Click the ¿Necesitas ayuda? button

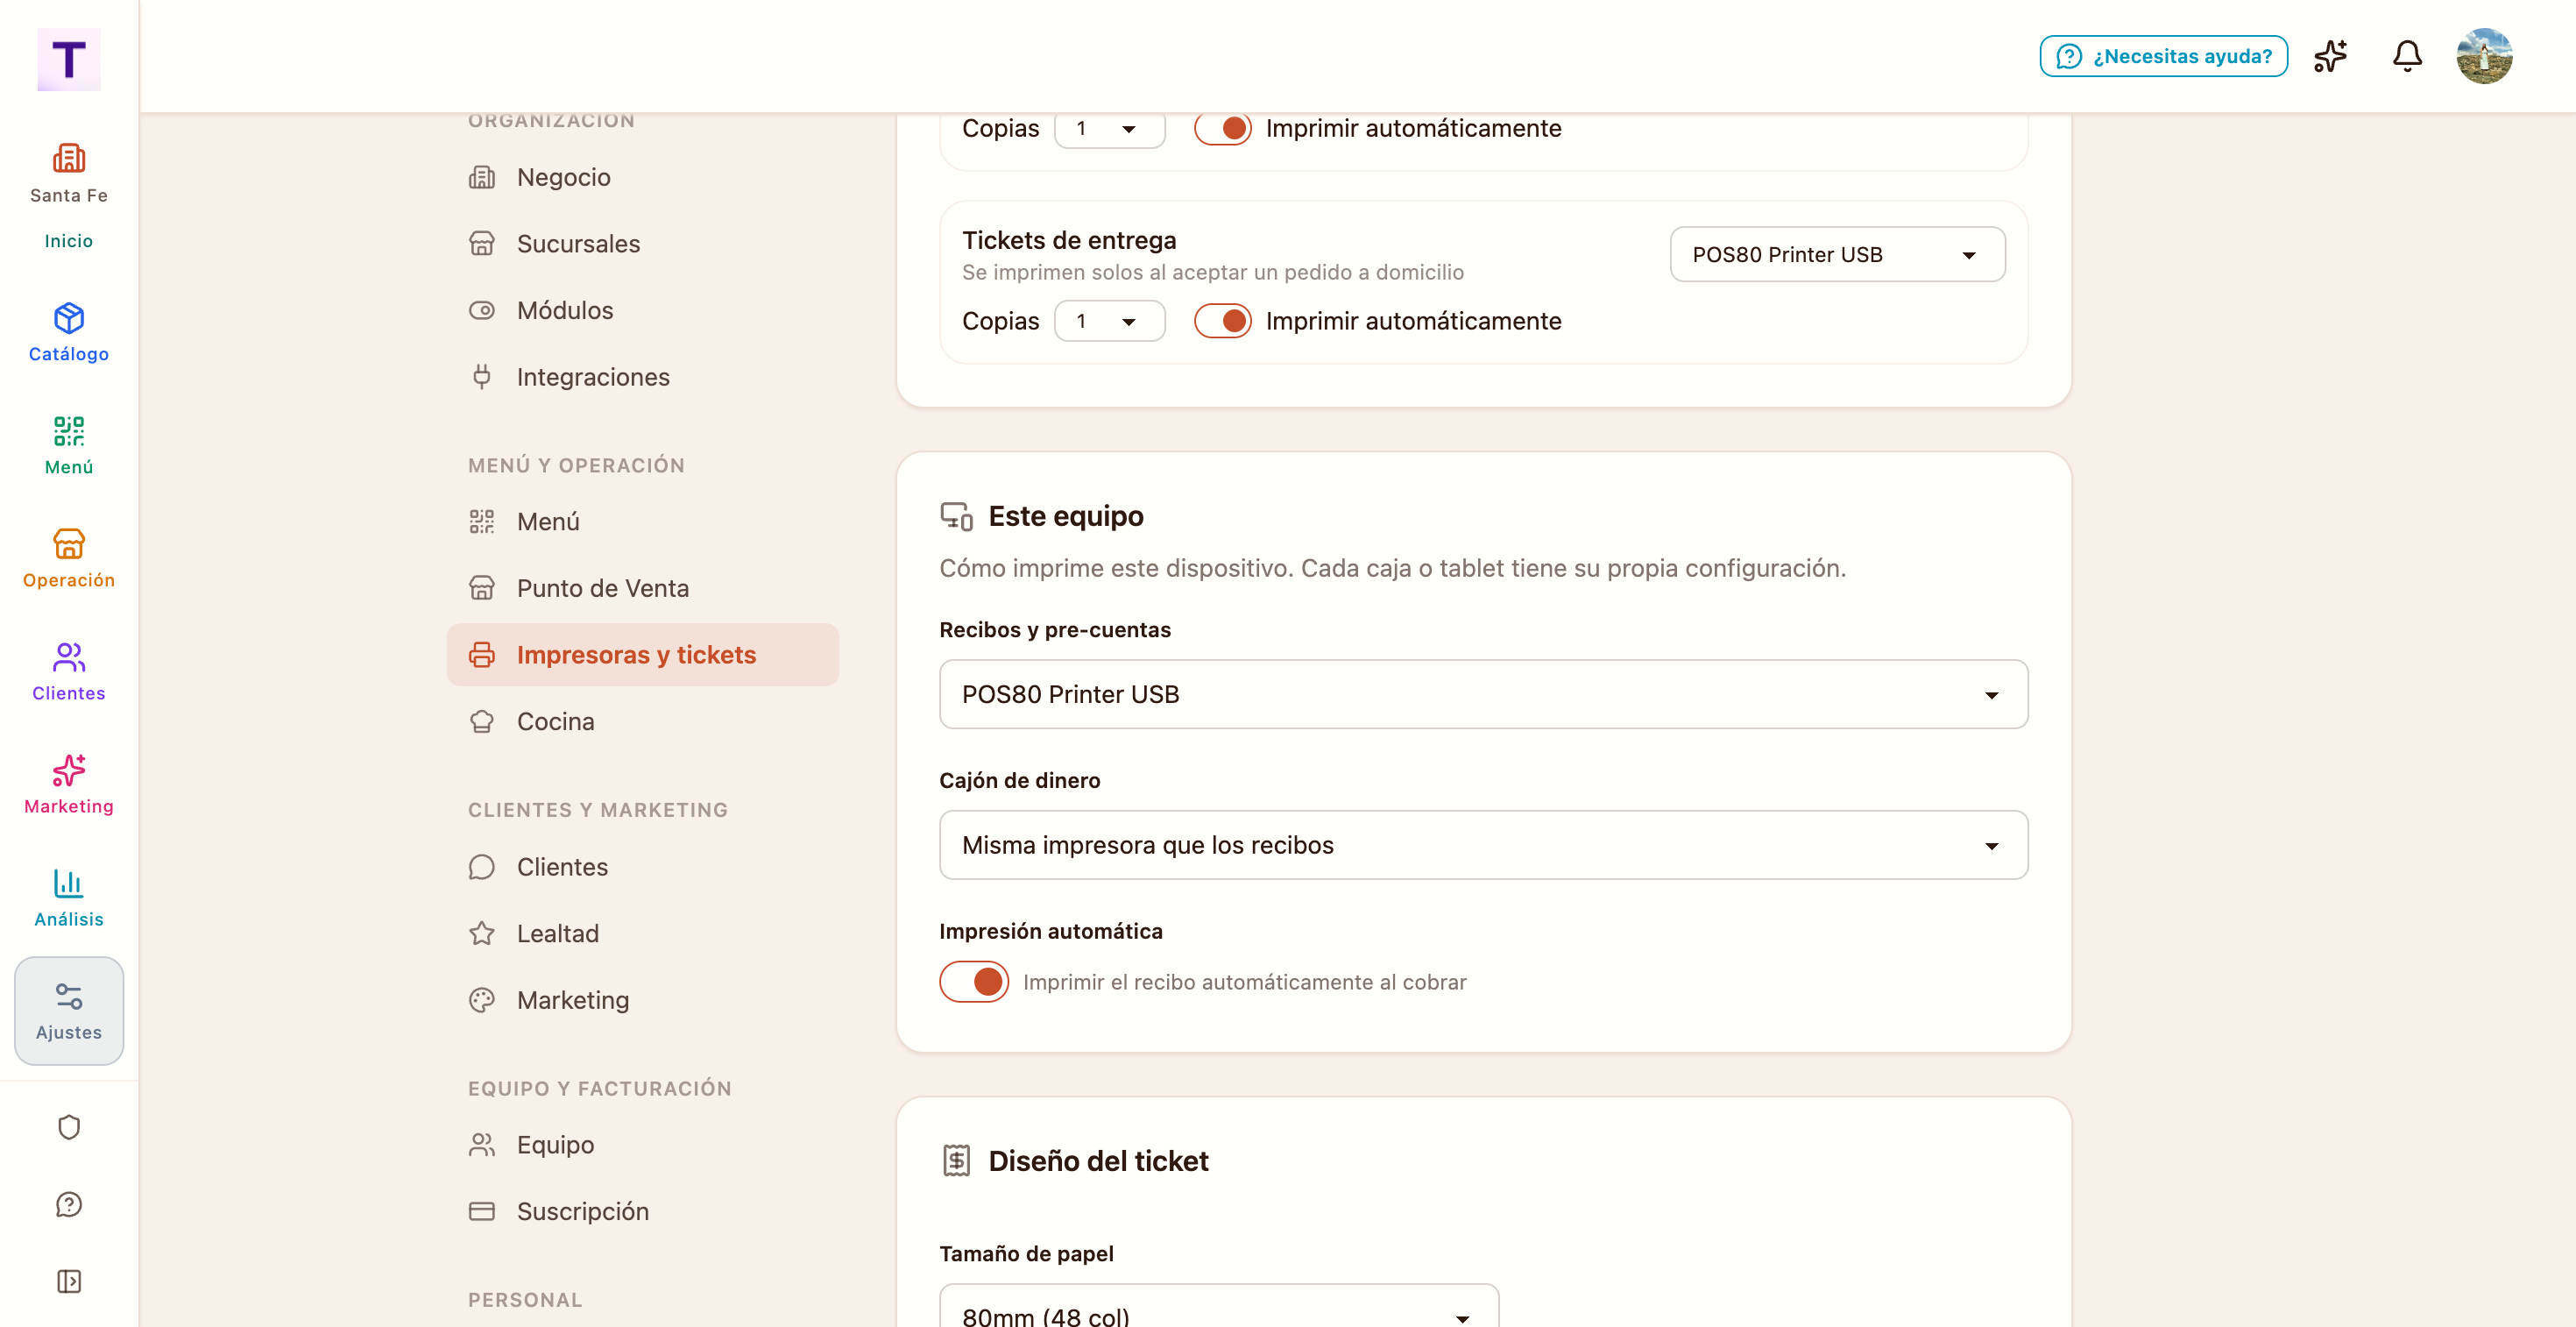2163,56
